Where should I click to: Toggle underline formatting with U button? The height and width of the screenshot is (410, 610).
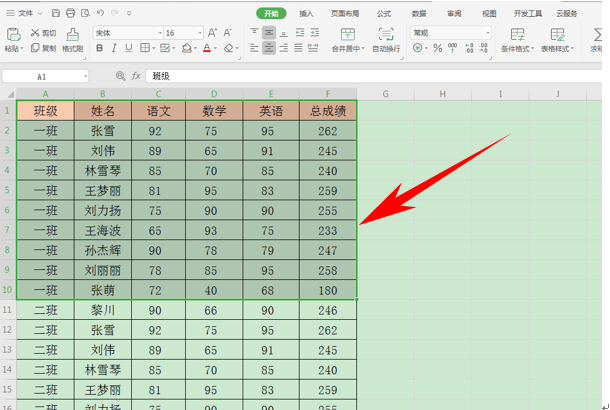click(x=129, y=48)
